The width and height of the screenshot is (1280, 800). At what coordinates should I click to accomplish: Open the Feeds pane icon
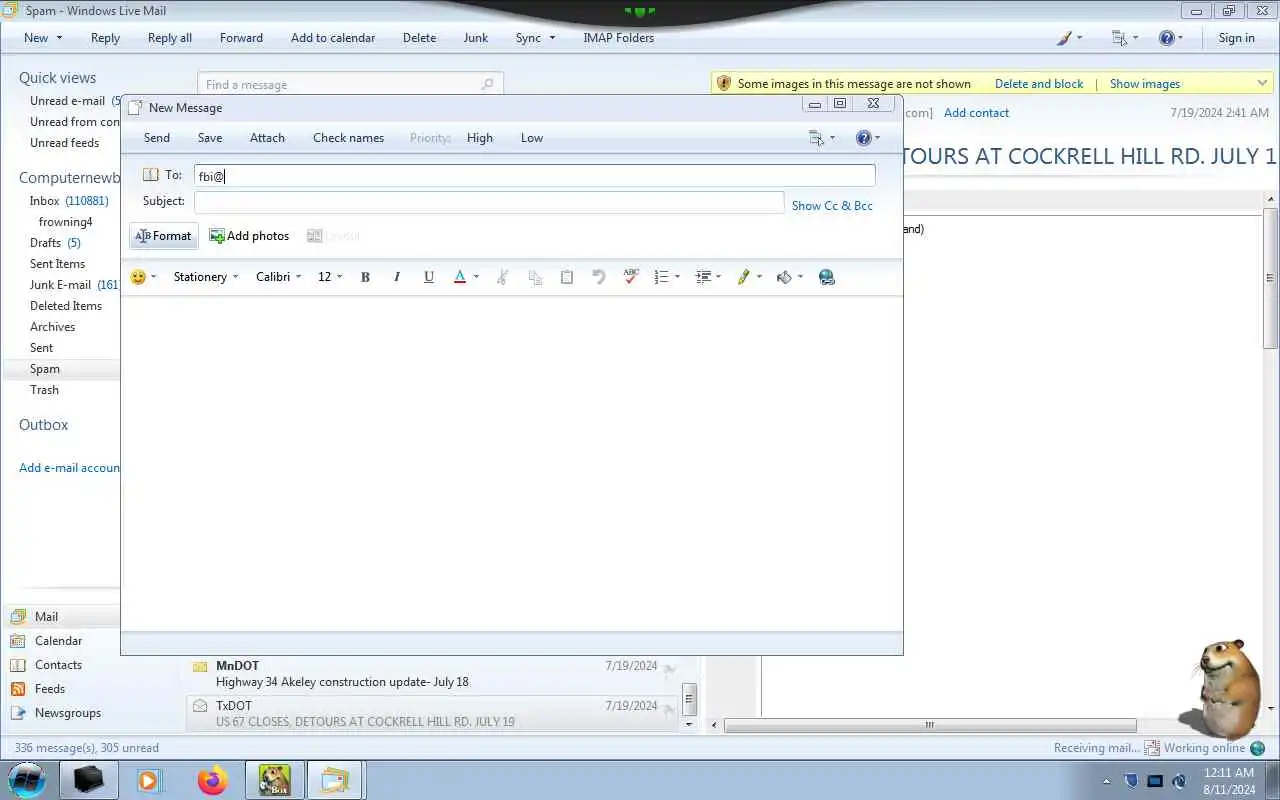[x=18, y=689]
